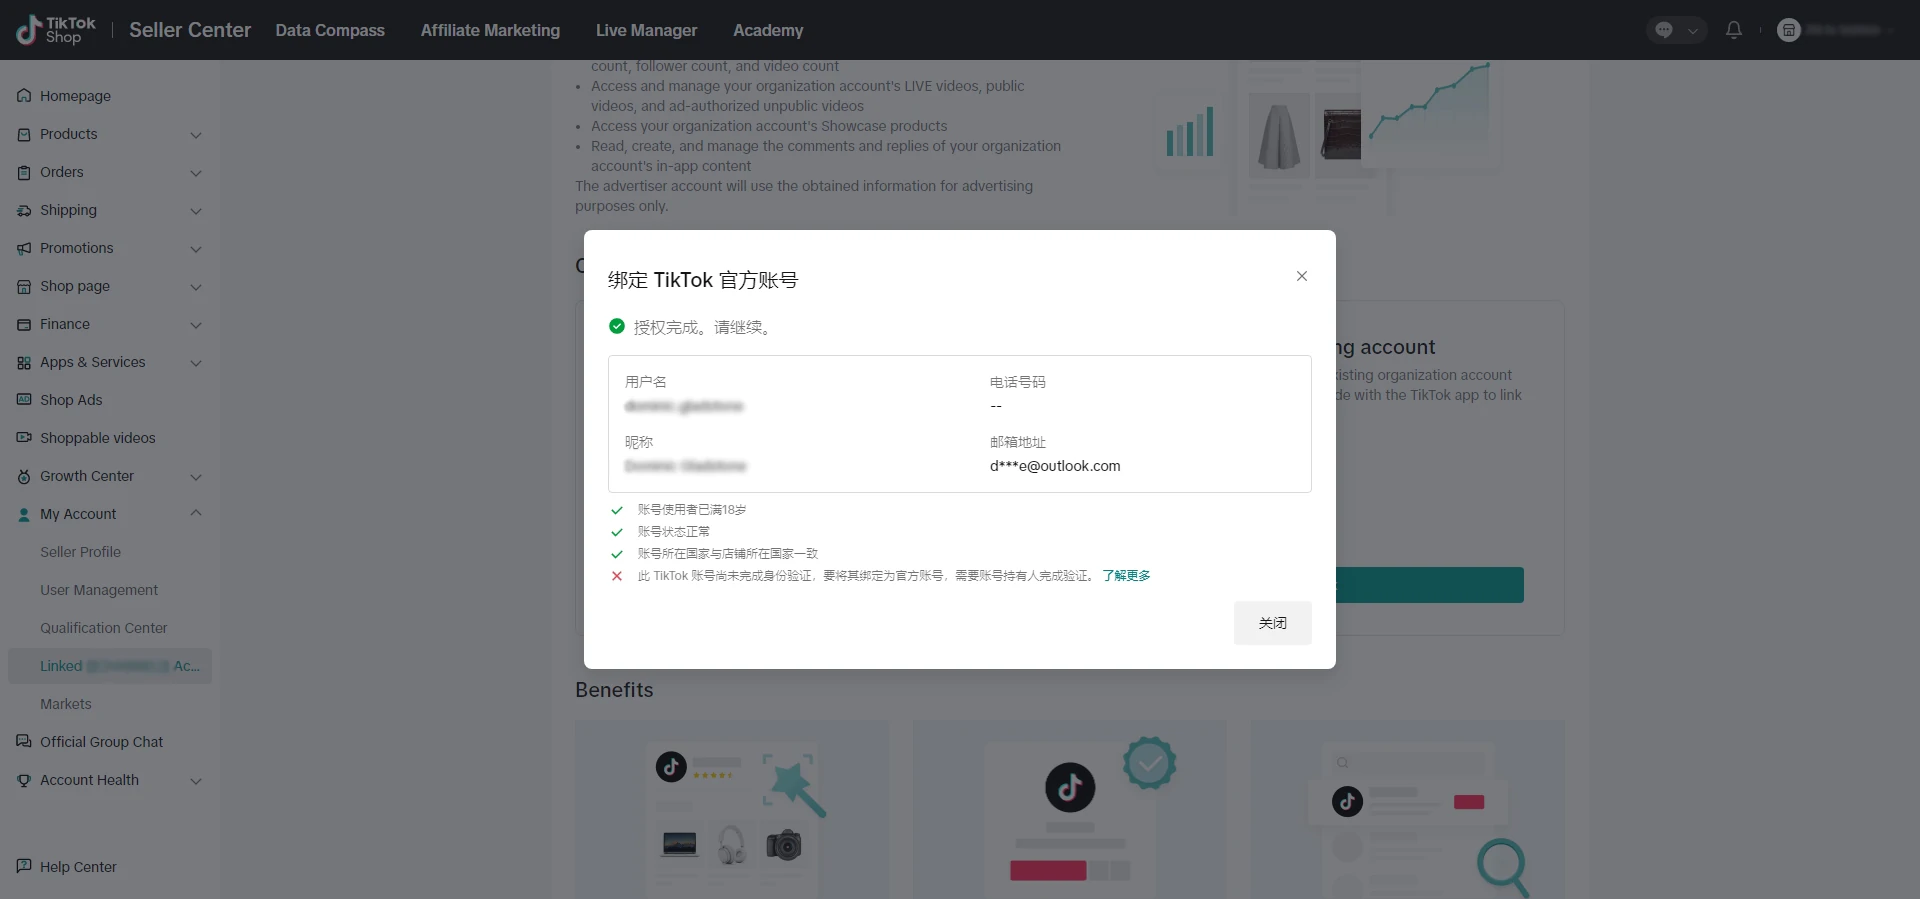Screen dimensions: 1920x899
Task: Select Seller Profile under My Account
Action: tap(80, 552)
